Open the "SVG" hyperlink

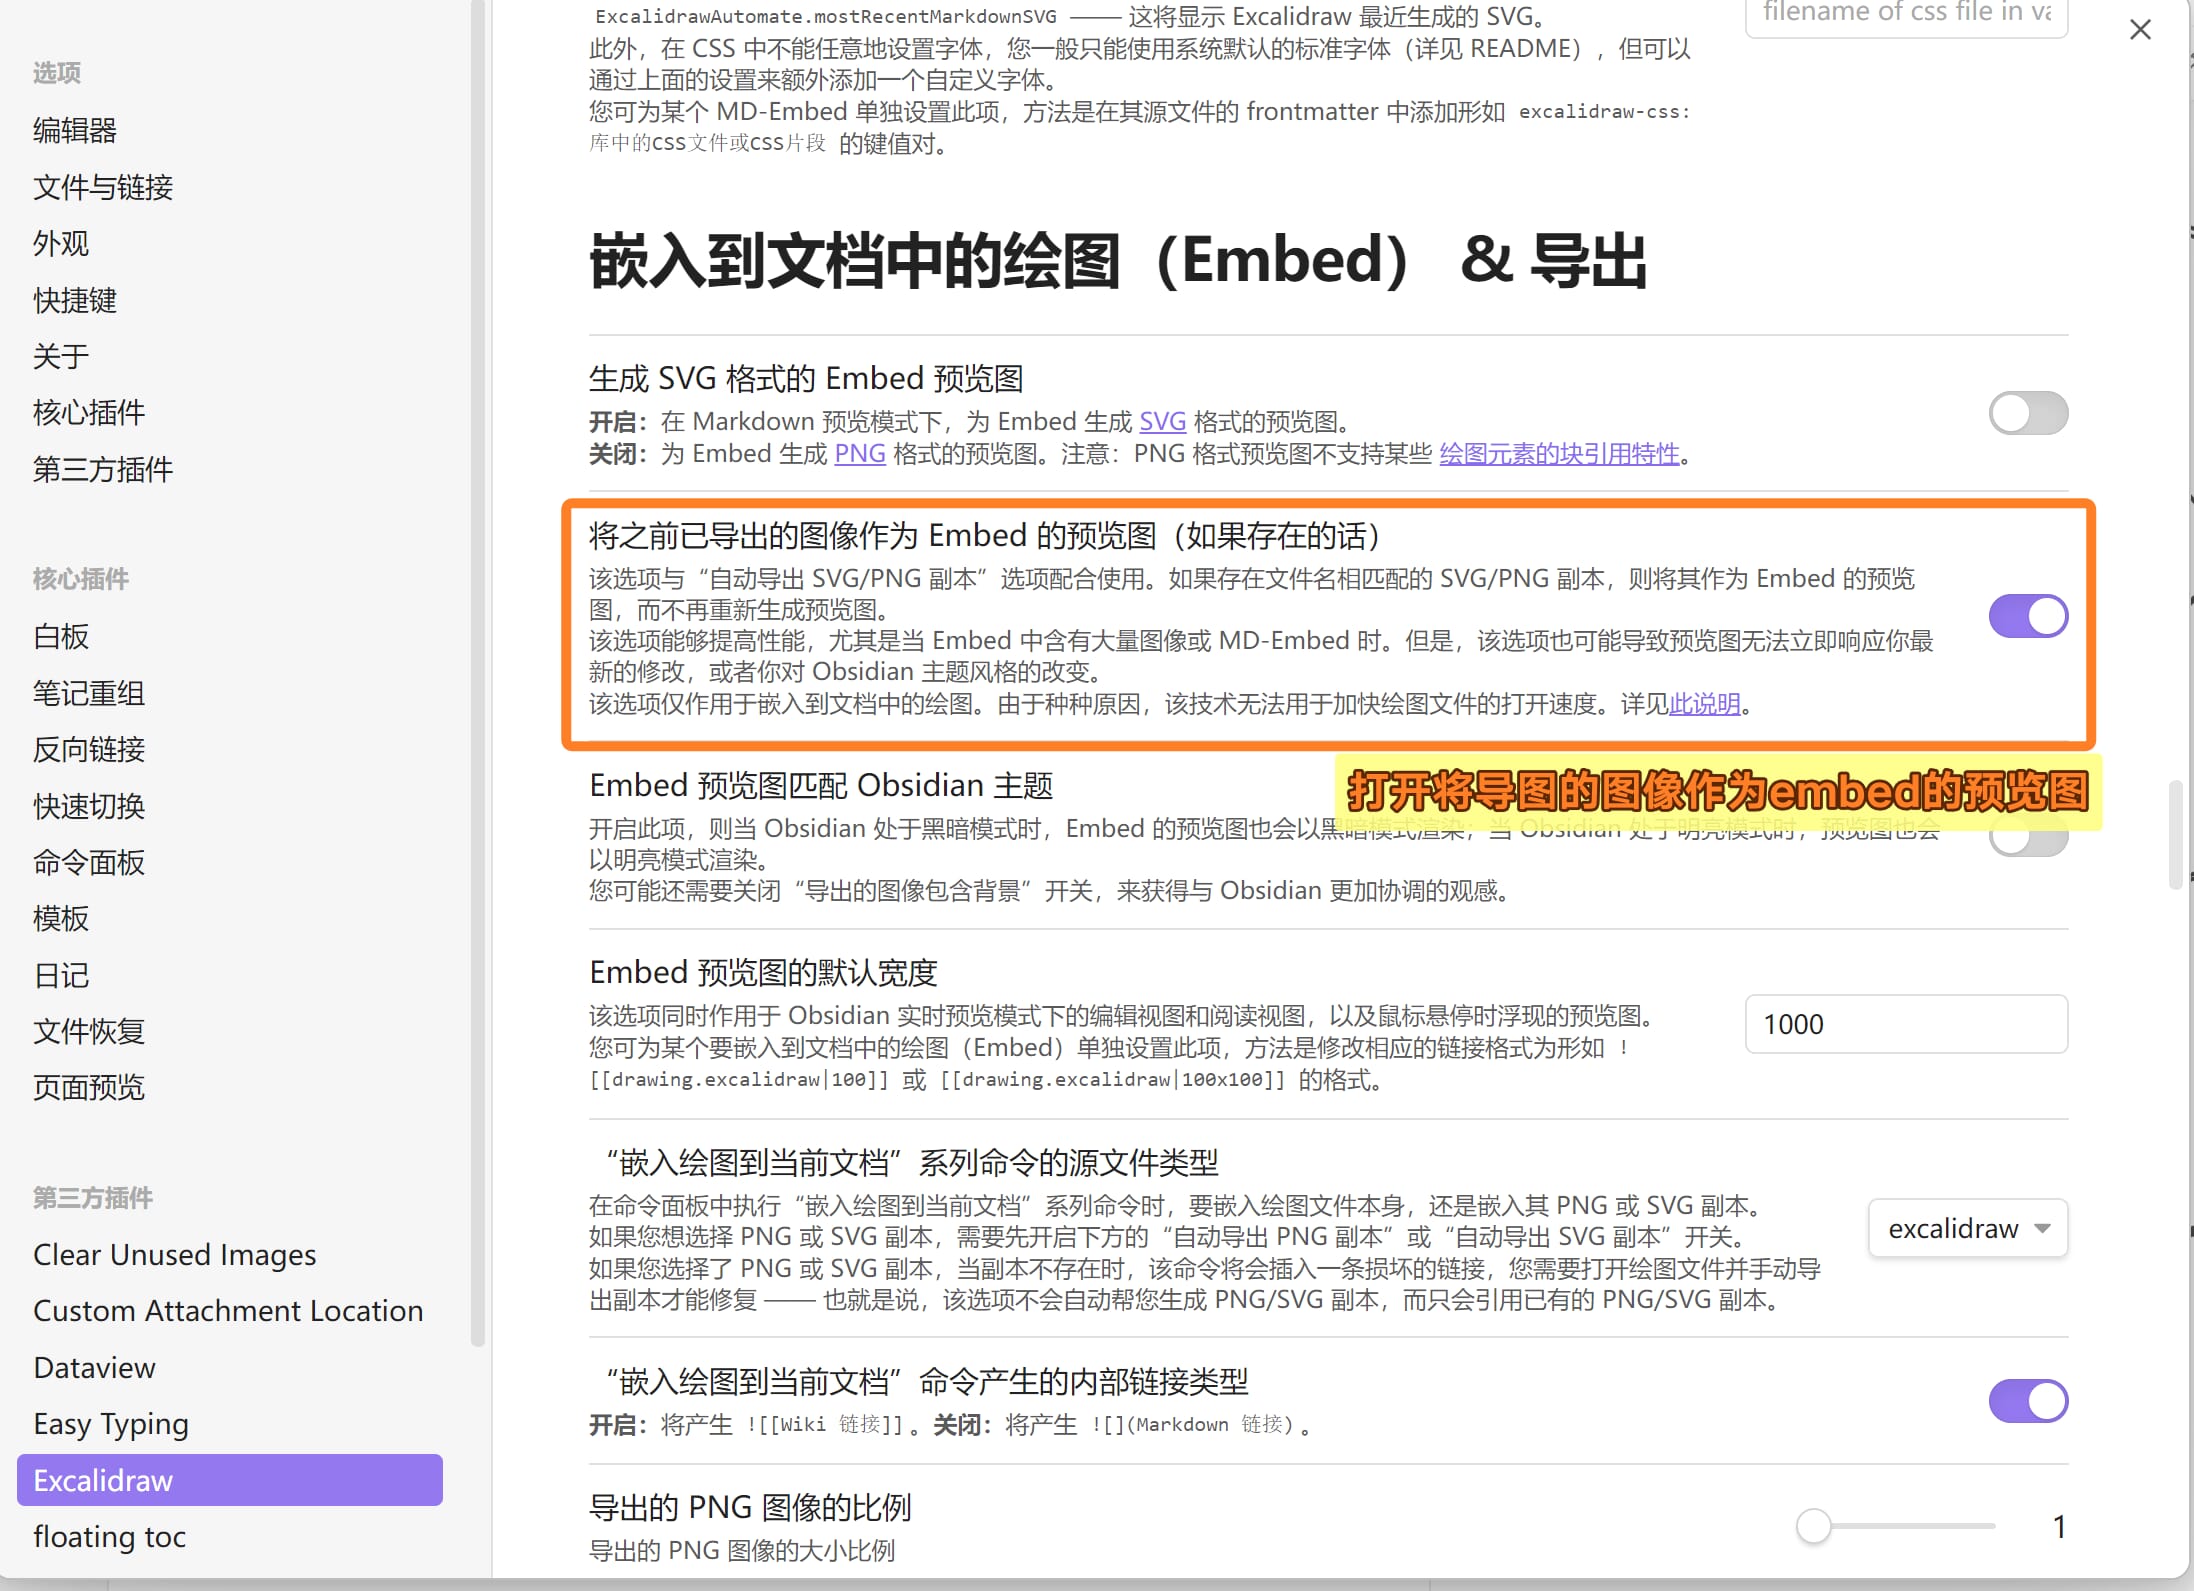click(x=1161, y=421)
